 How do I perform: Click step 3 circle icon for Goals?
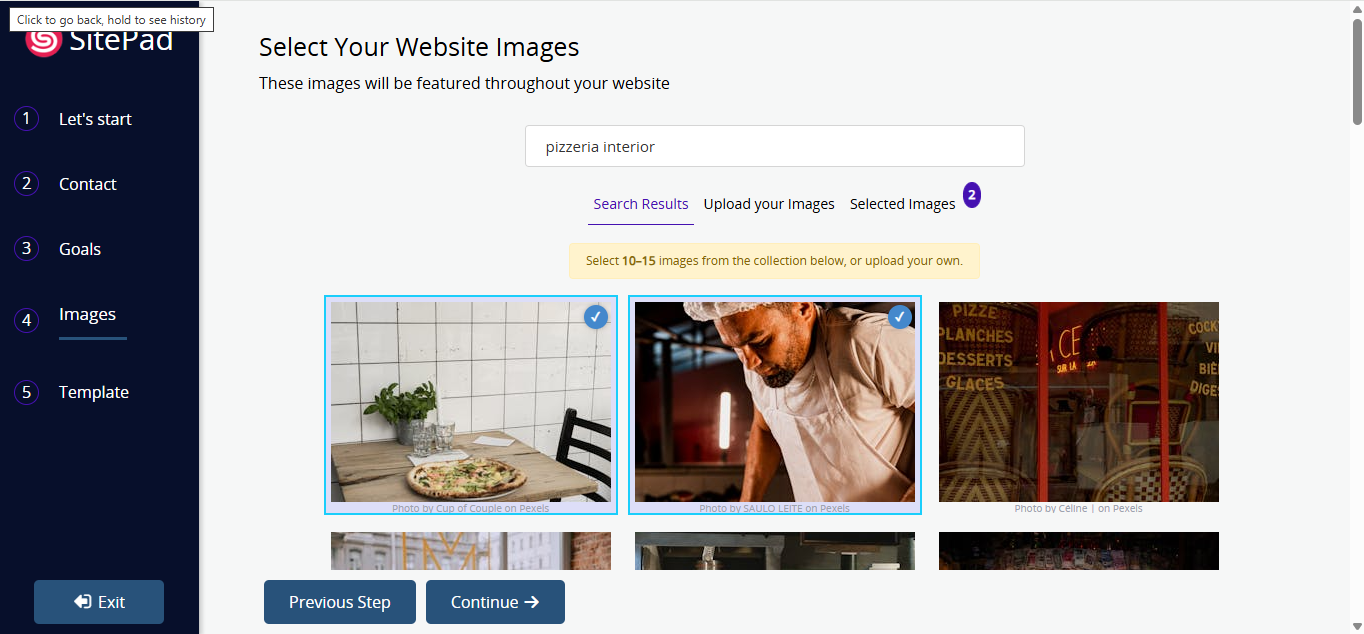26,249
